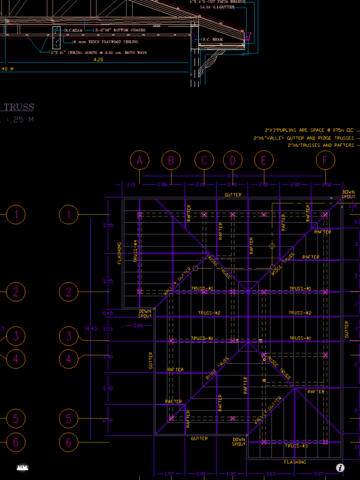
Task: Click the 4.20 dimension in the section
Action: pos(98,60)
